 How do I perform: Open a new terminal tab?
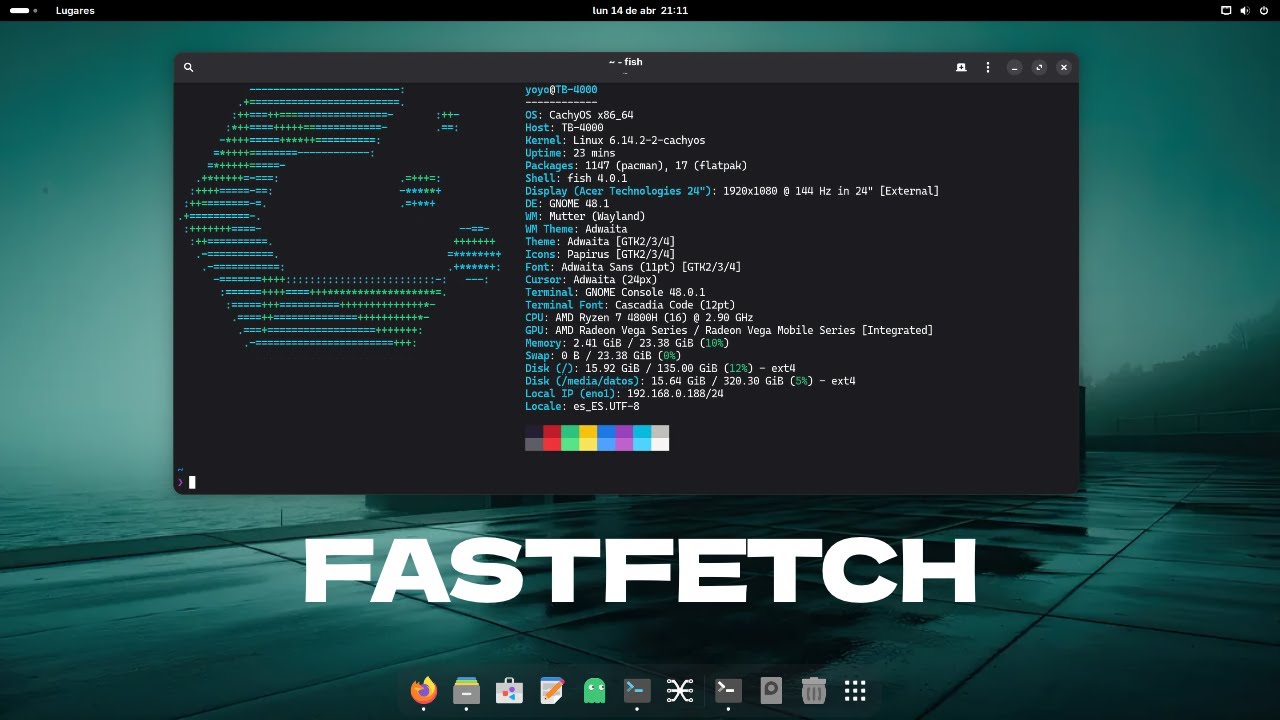pos(961,67)
